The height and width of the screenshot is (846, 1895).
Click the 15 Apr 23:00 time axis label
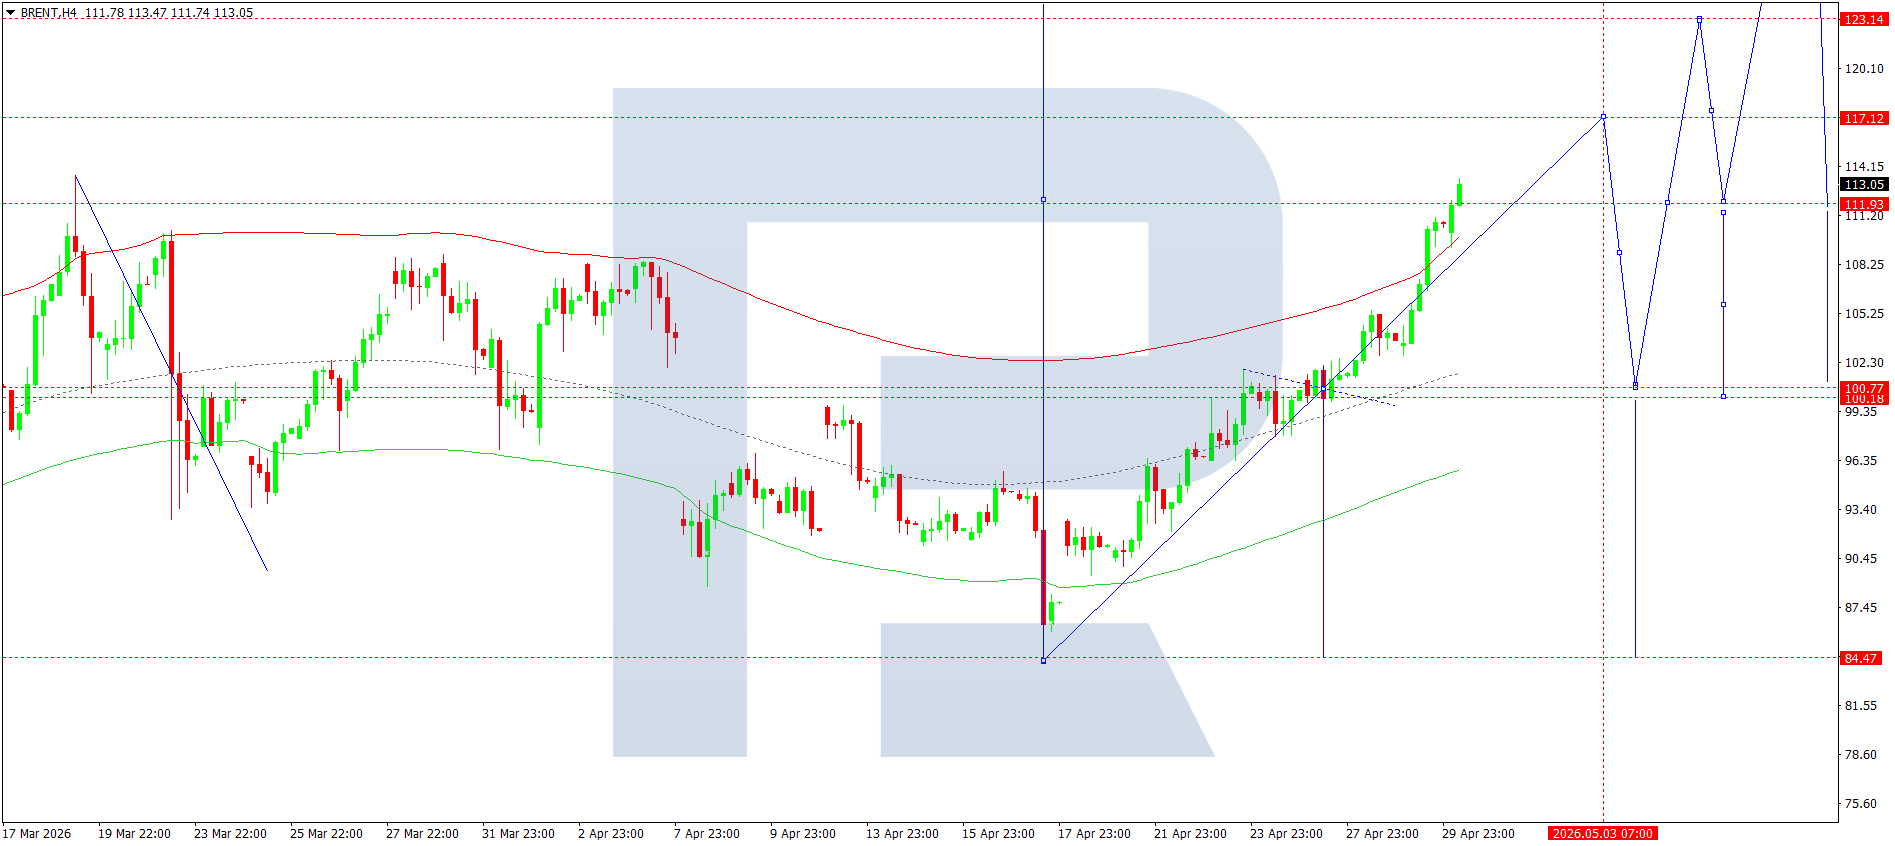997,833
